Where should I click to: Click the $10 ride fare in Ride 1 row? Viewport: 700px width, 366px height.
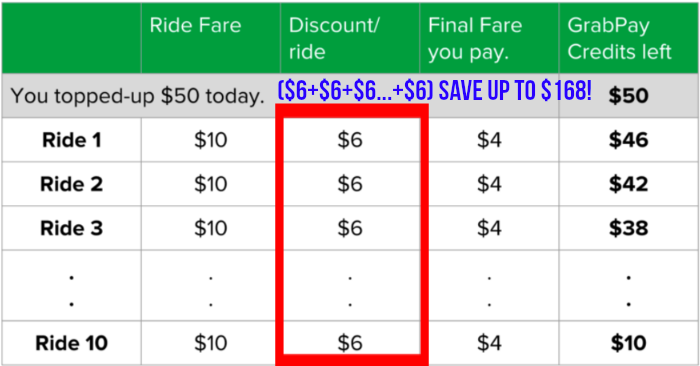[x=211, y=140]
